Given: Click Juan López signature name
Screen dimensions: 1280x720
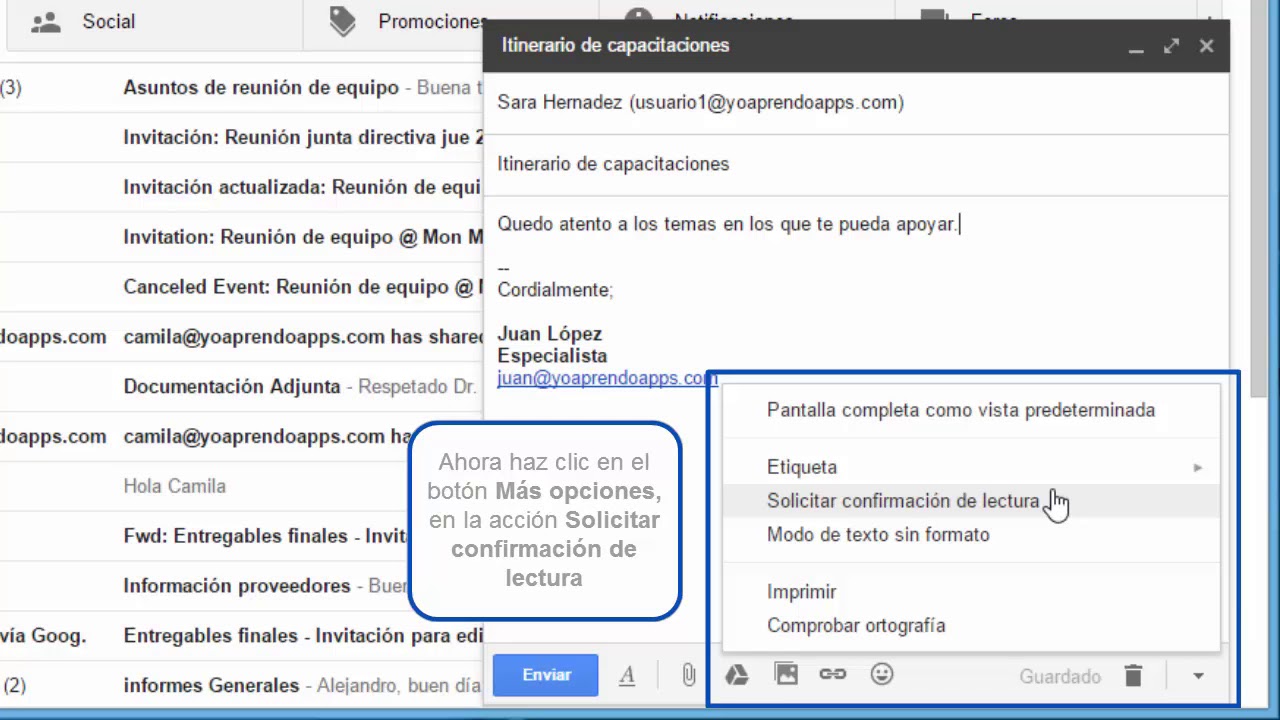Looking at the screenshot, I should click(x=549, y=334).
